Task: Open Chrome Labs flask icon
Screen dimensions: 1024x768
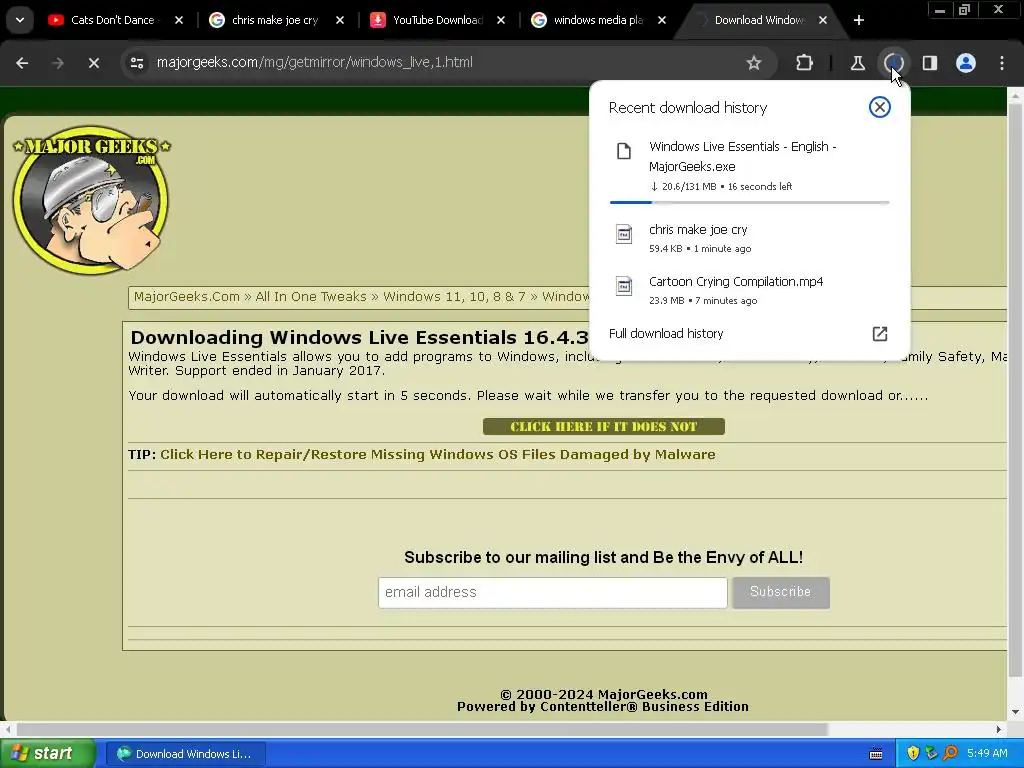Action: point(857,63)
